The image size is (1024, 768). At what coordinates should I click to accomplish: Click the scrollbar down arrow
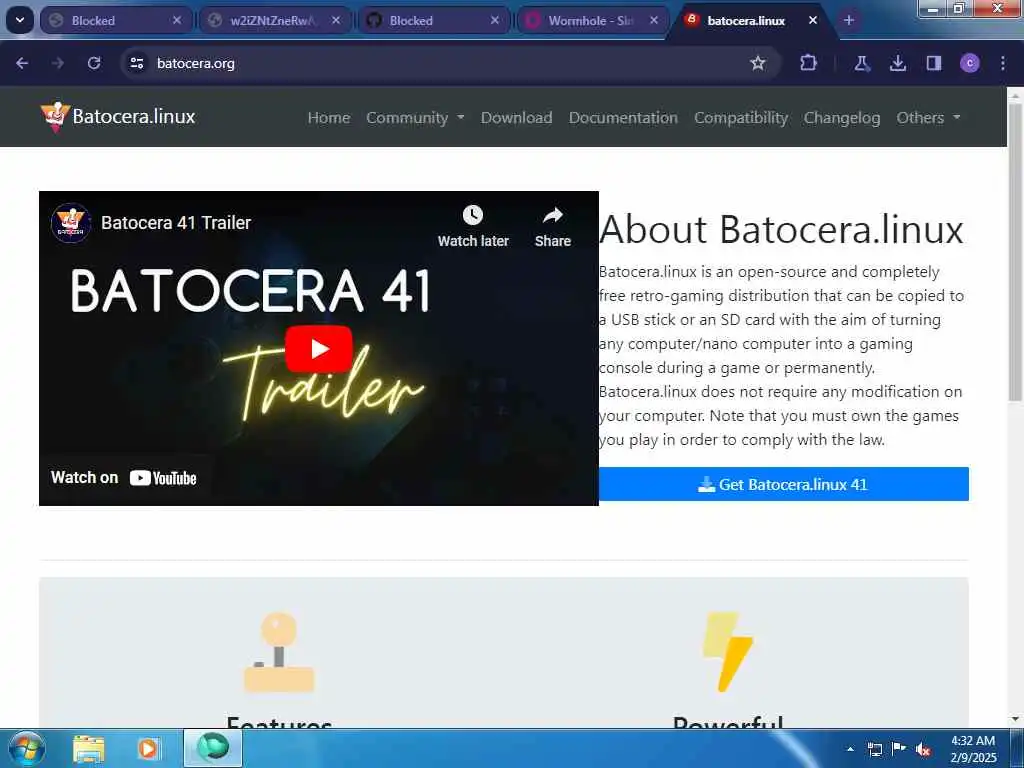click(1015, 718)
